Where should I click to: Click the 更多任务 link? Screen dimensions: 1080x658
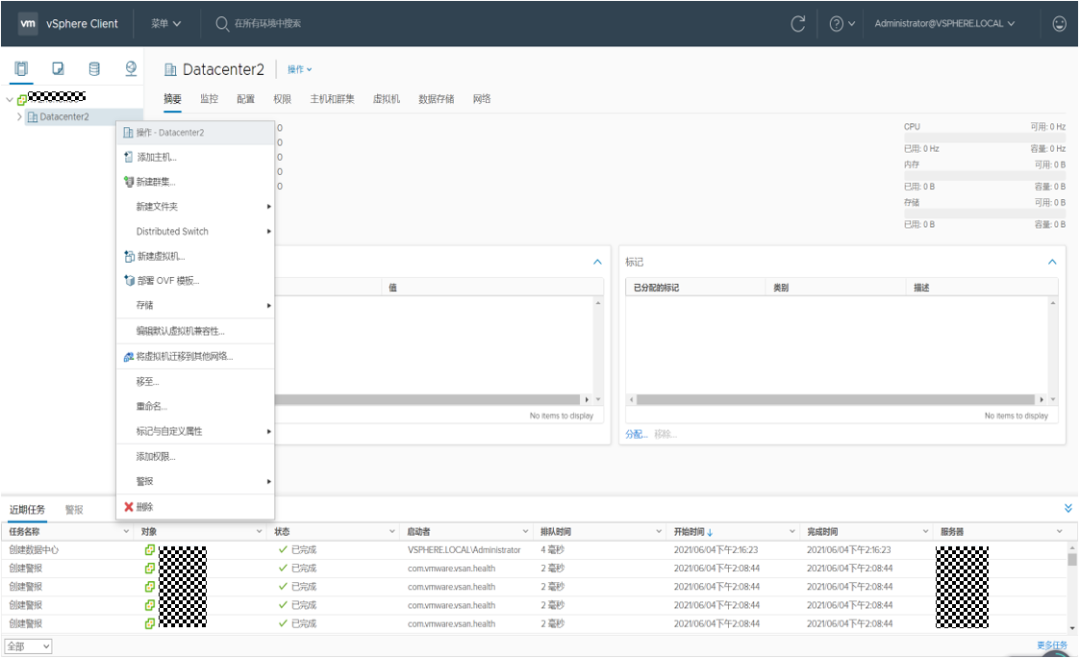point(1052,645)
